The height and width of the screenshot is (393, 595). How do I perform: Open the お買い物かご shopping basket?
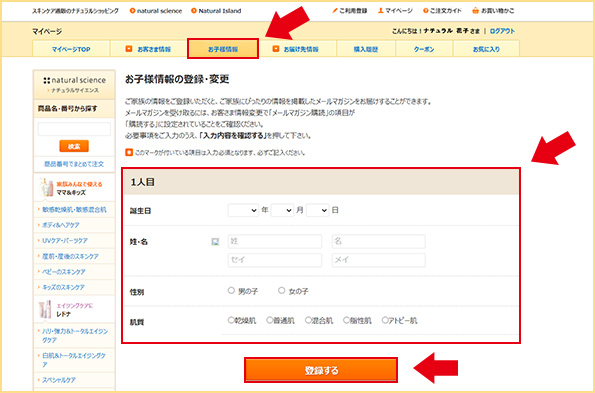click(493, 11)
